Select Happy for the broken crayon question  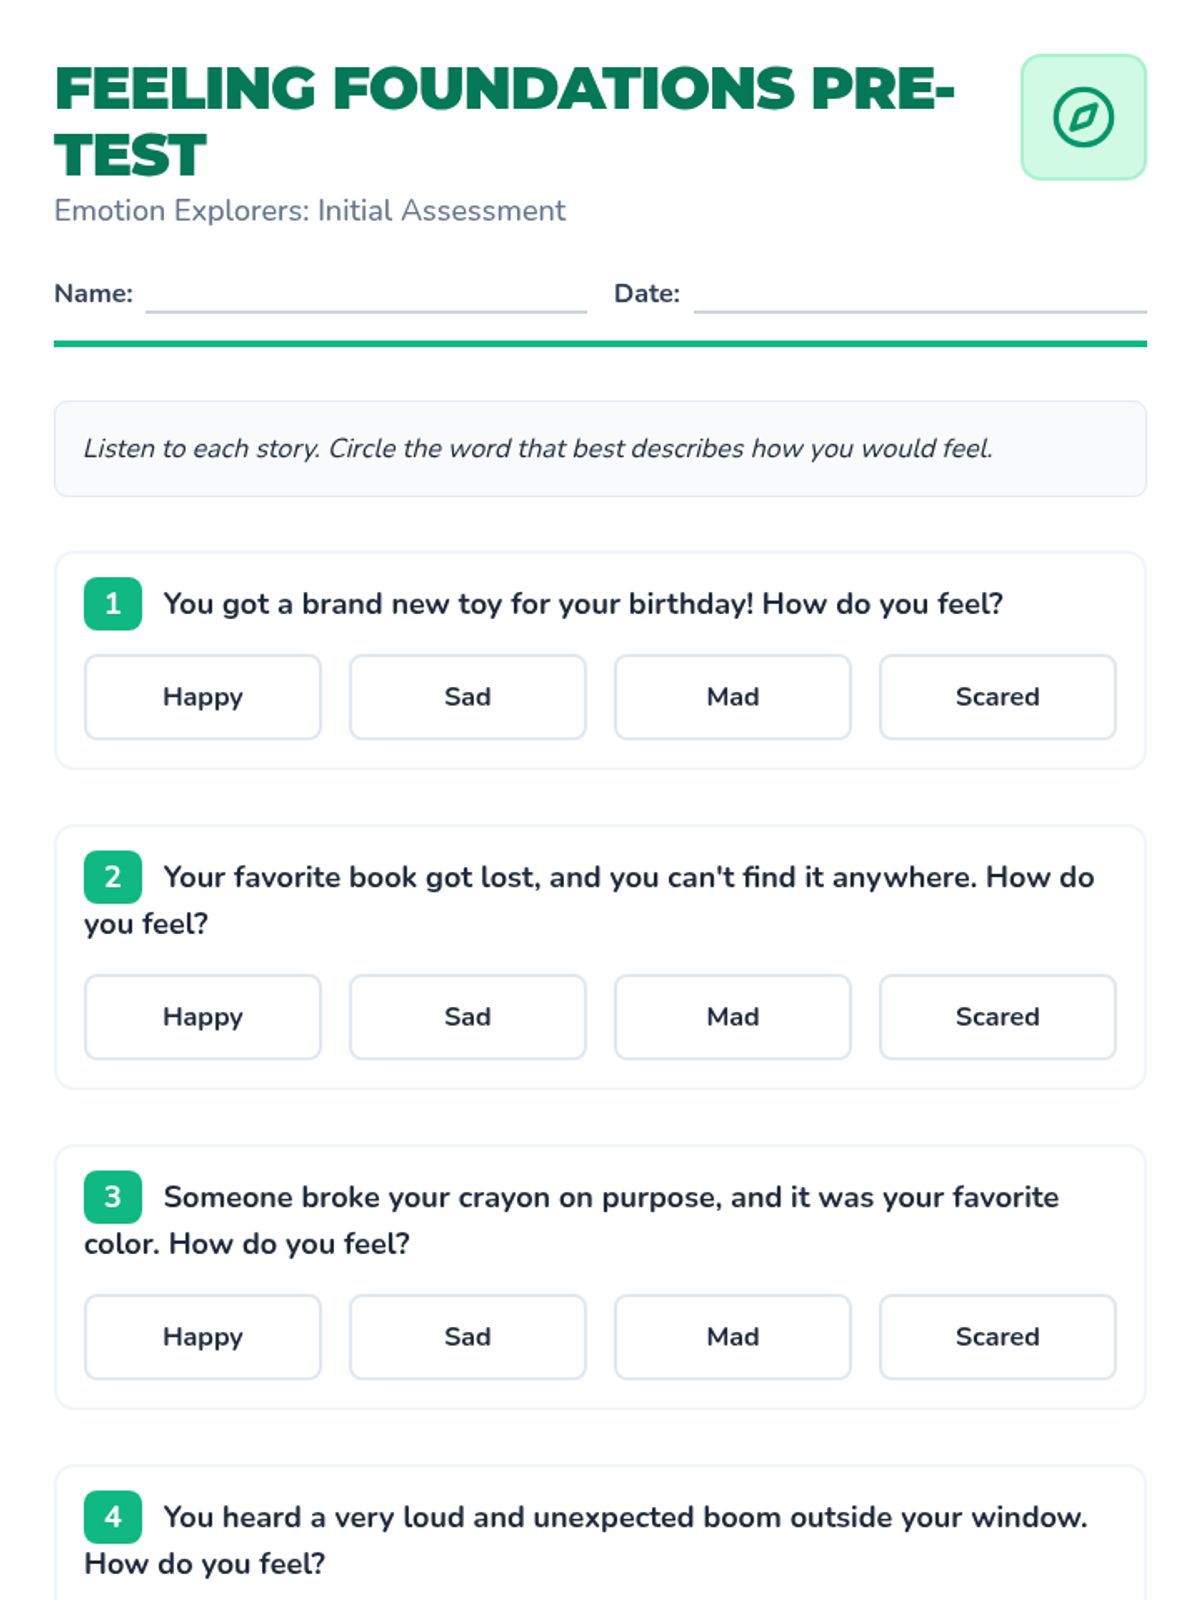203,1337
